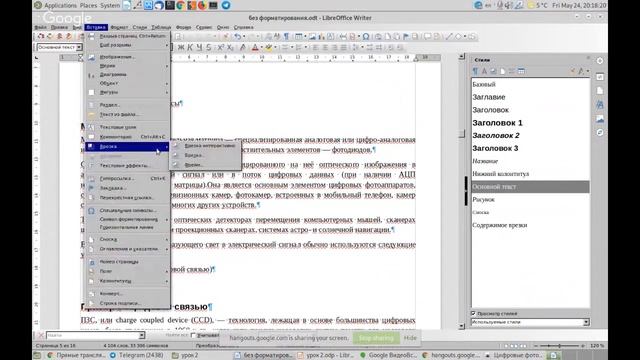Viewport: 640px width, 360px height.
Task: Click the Insert Image toolbar icon
Action: [x=312, y=37]
